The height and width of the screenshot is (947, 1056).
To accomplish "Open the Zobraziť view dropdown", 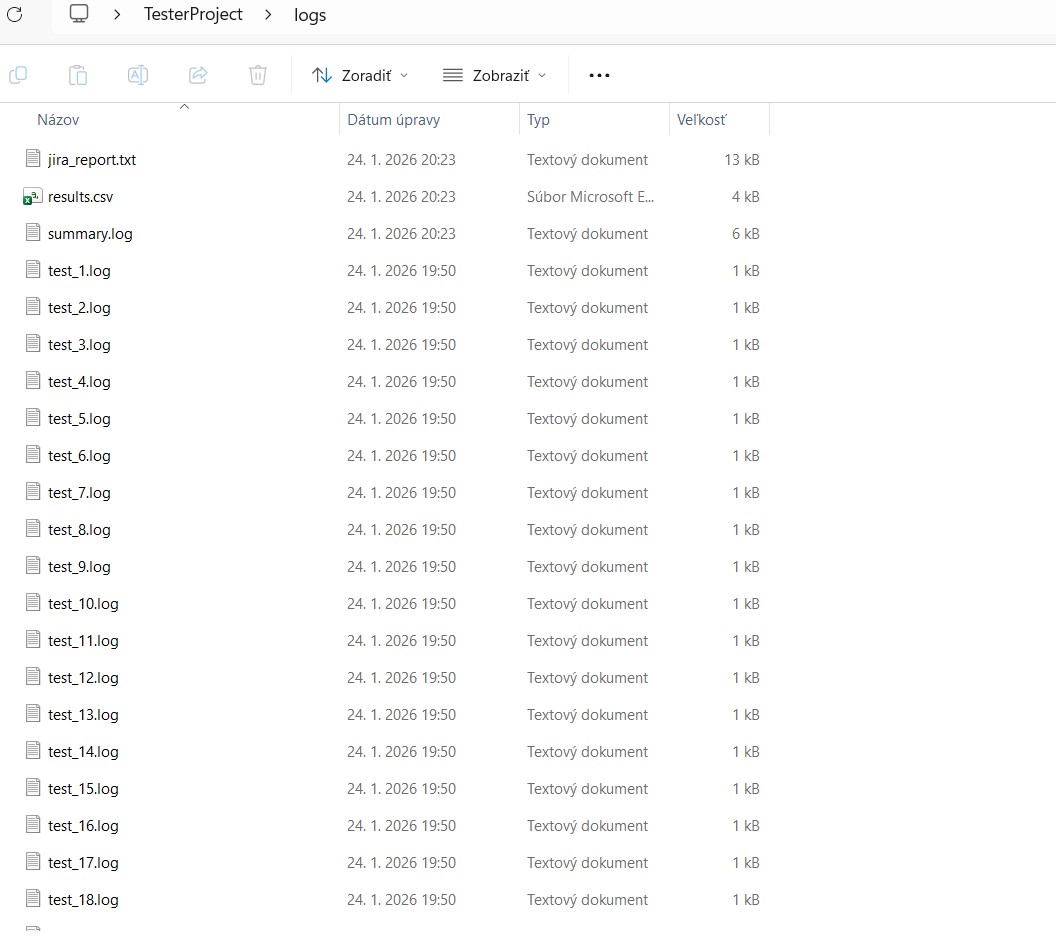I will [x=495, y=75].
